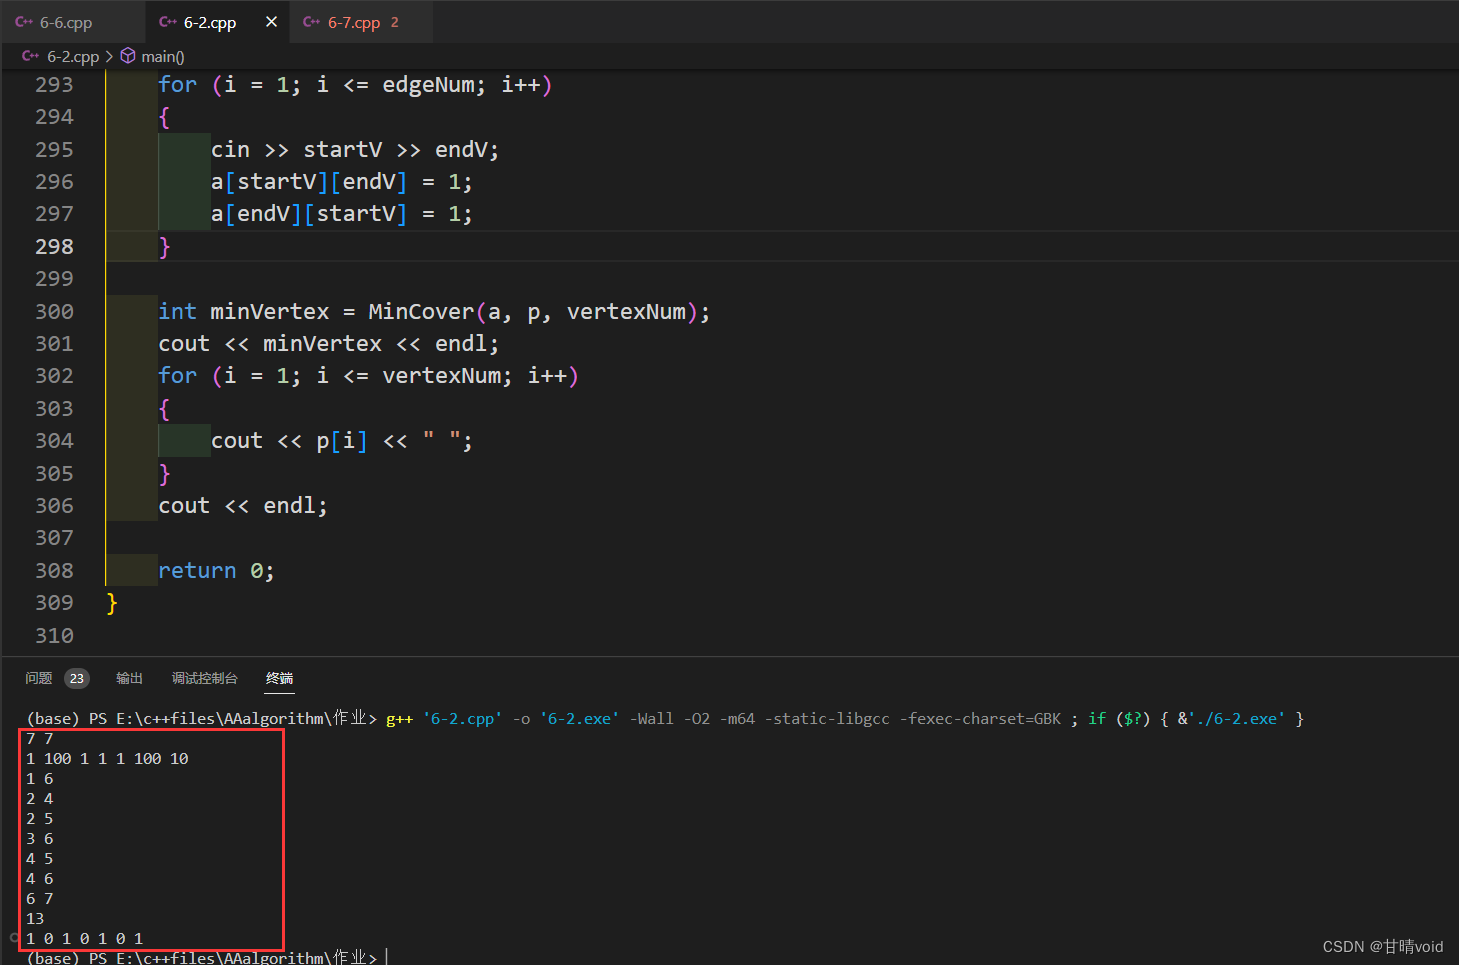Click the 'MinCover' function call on line 300

coord(421,312)
